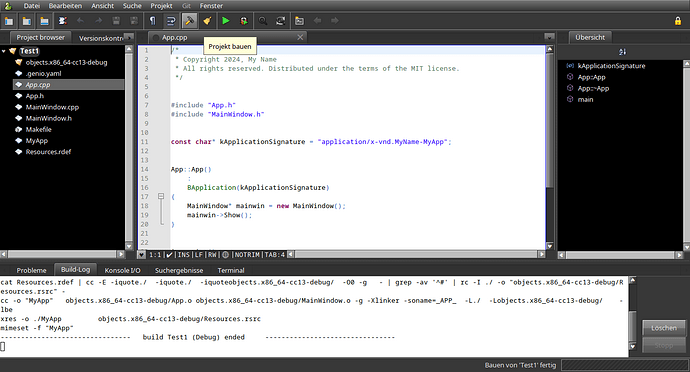The width and height of the screenshot is (690, 372).
Task: Select MainWindow.h in project tree
Action: (x=48, y=118)
